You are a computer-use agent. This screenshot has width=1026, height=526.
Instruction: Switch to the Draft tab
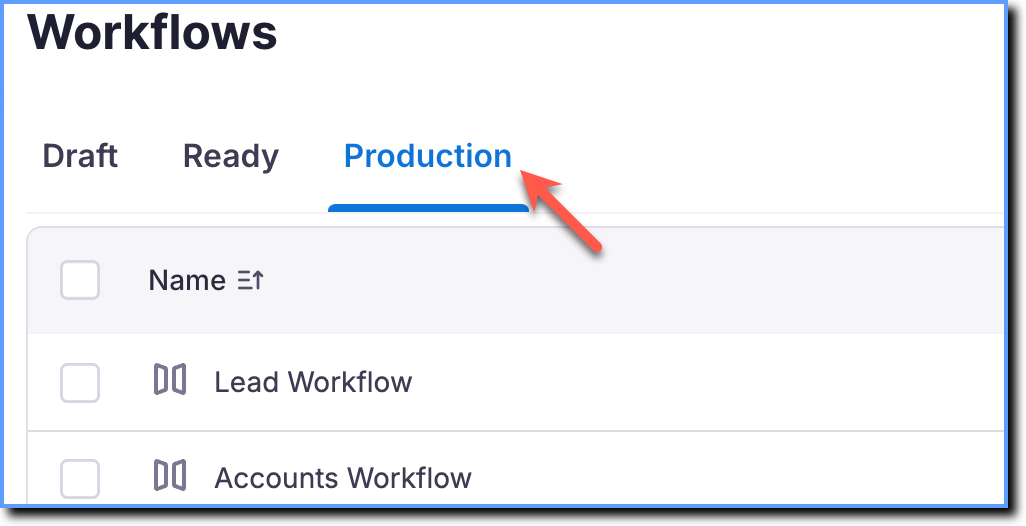80,156
